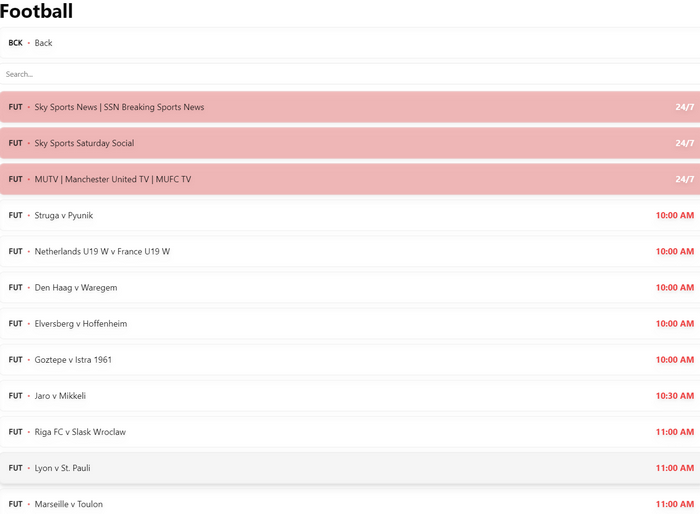Select Marseille v Toulon match
Image resolution: width=700 pixels, height=514 pixels.
click(350, 502)
